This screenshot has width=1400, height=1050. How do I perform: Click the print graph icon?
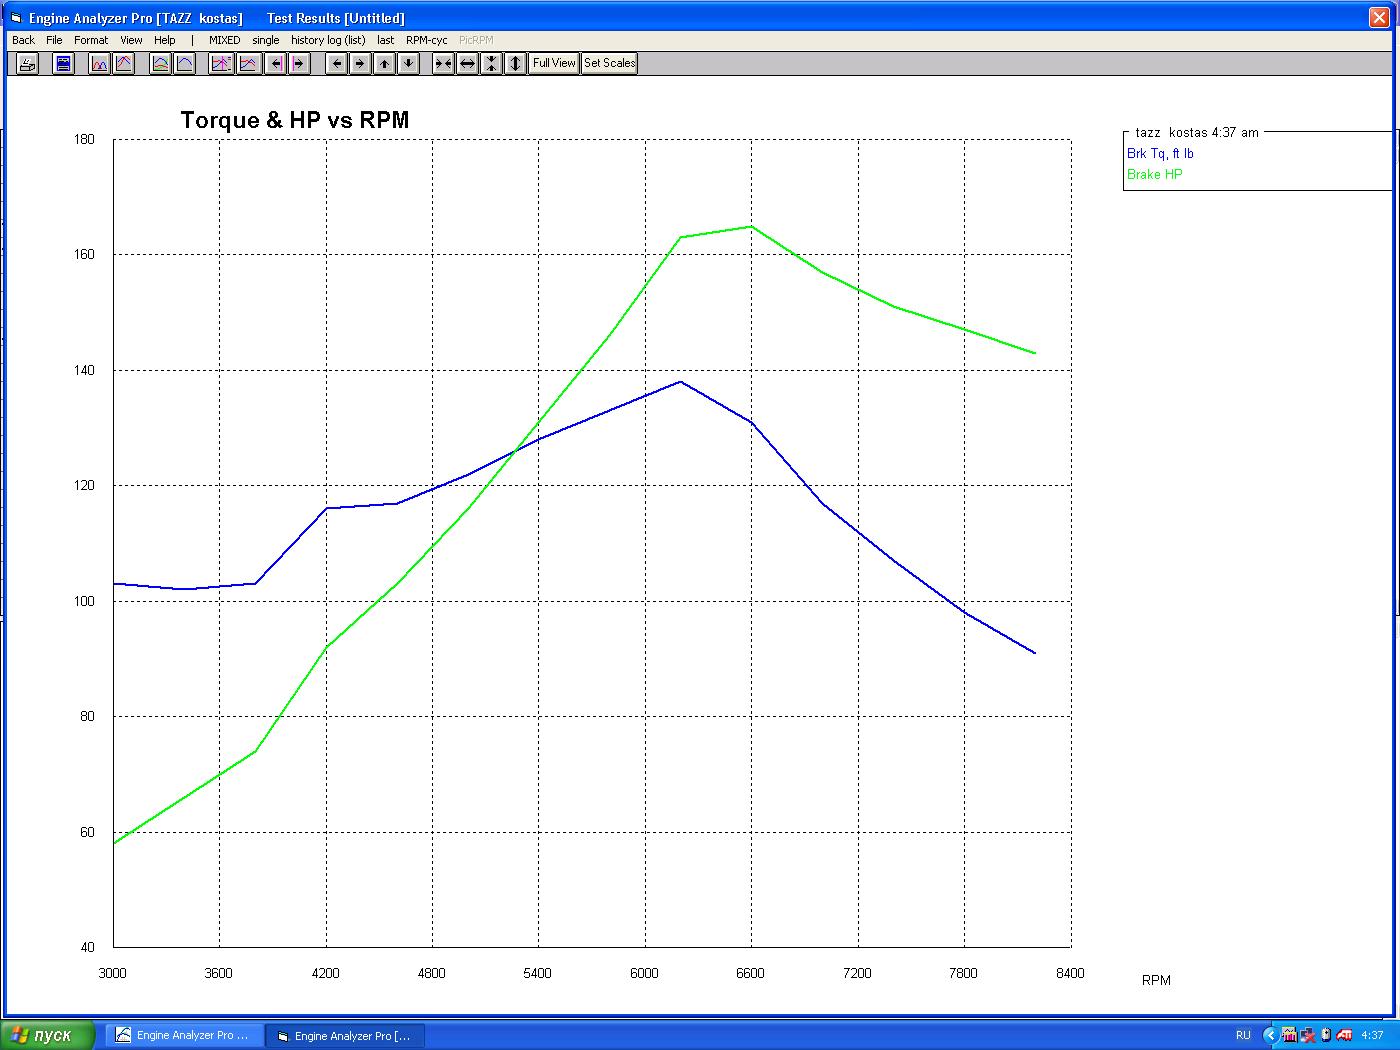[27, 64]
